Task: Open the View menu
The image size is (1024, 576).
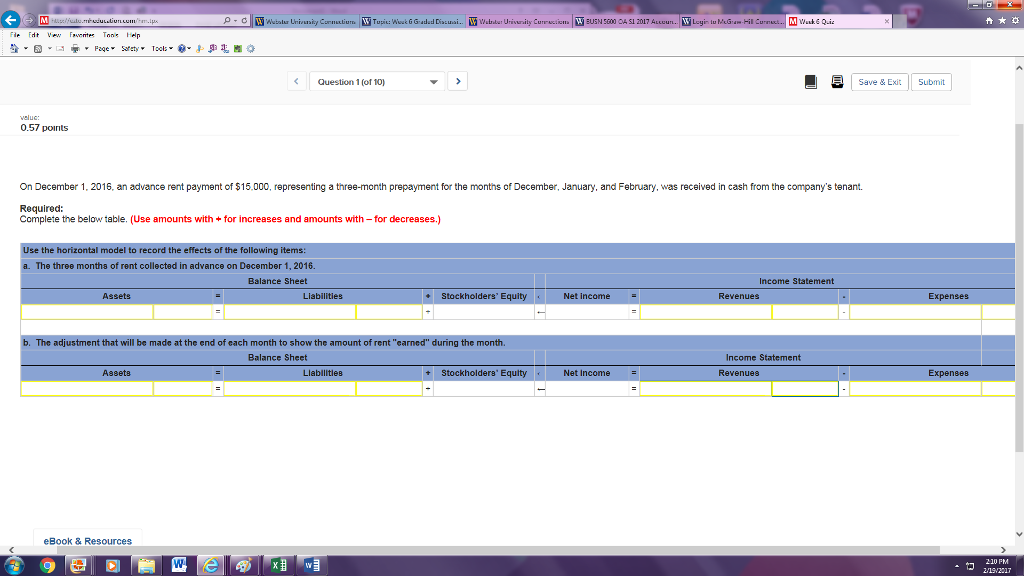Action: click(x=54, y=35)
